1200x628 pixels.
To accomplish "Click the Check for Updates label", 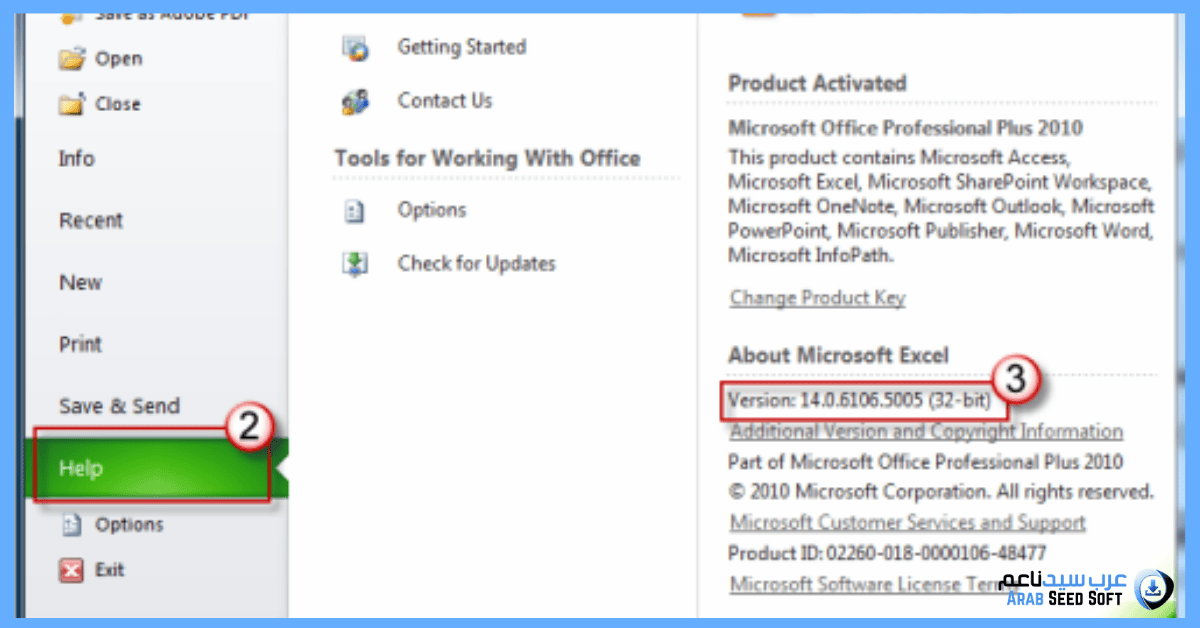I will click(x=476, y=264).
